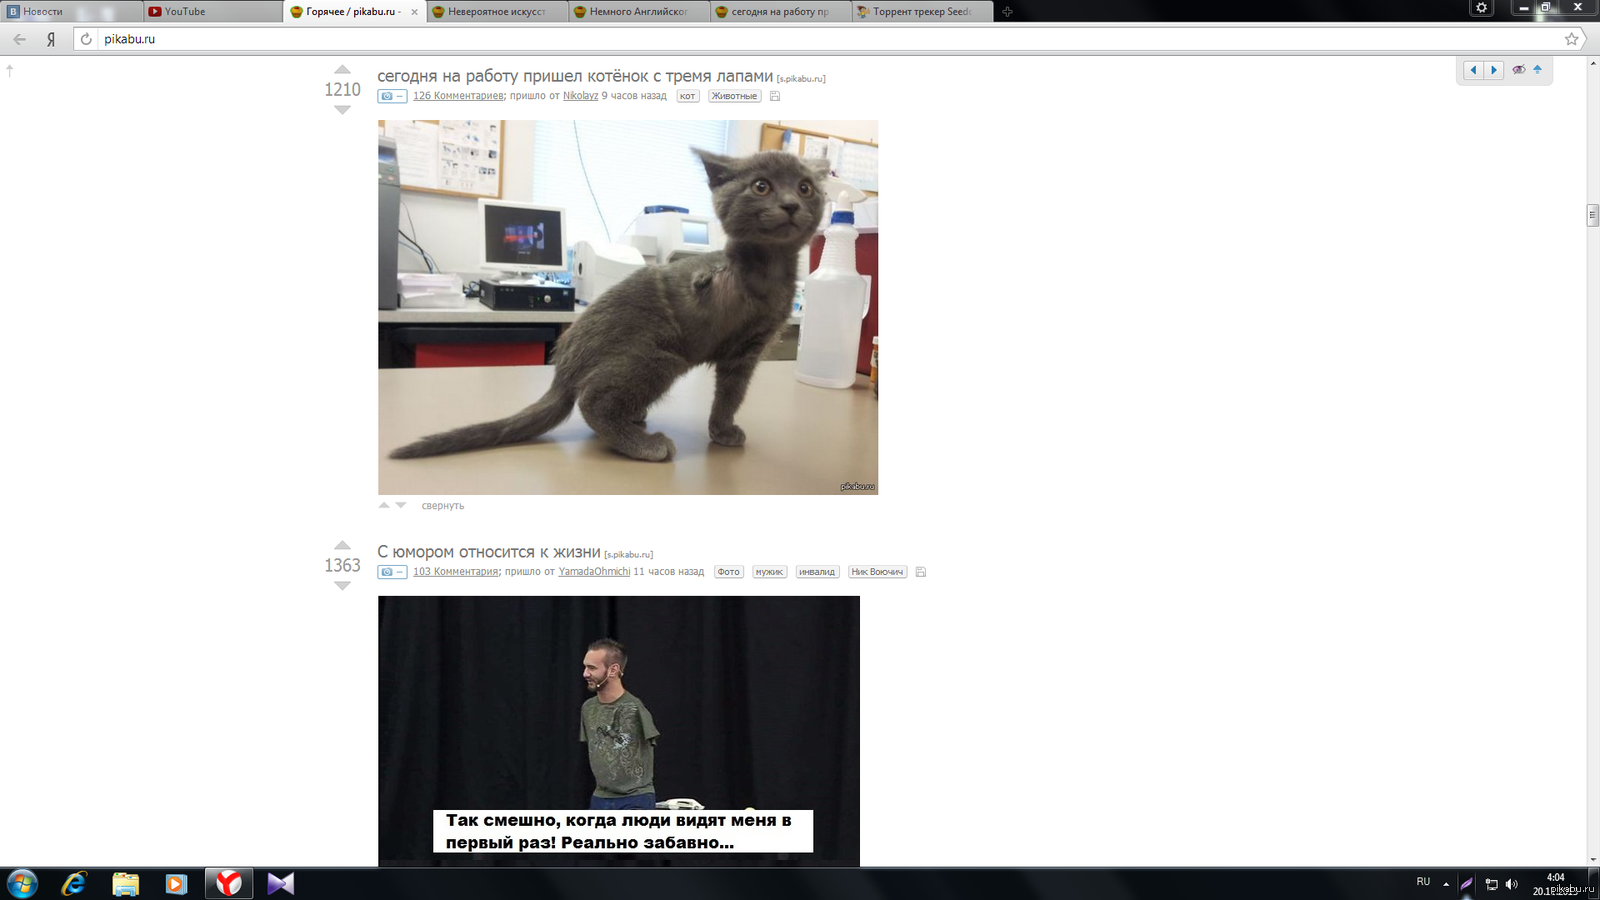Upvote the "С юмором относится к жизни" post
Screen dimensions: 1600x900
pyautogui.click(x=342, y=546)
